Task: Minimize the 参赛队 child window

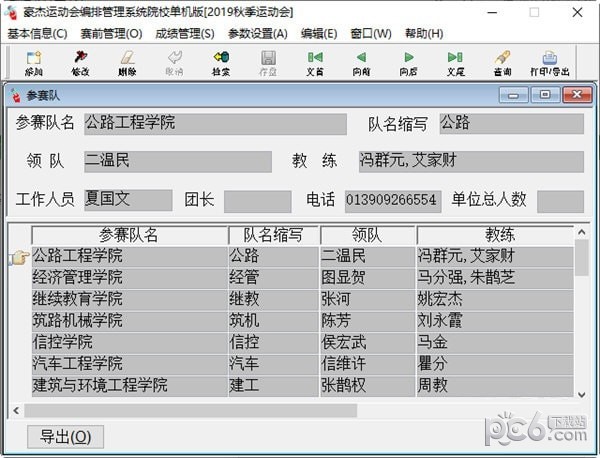Action: 514,95
